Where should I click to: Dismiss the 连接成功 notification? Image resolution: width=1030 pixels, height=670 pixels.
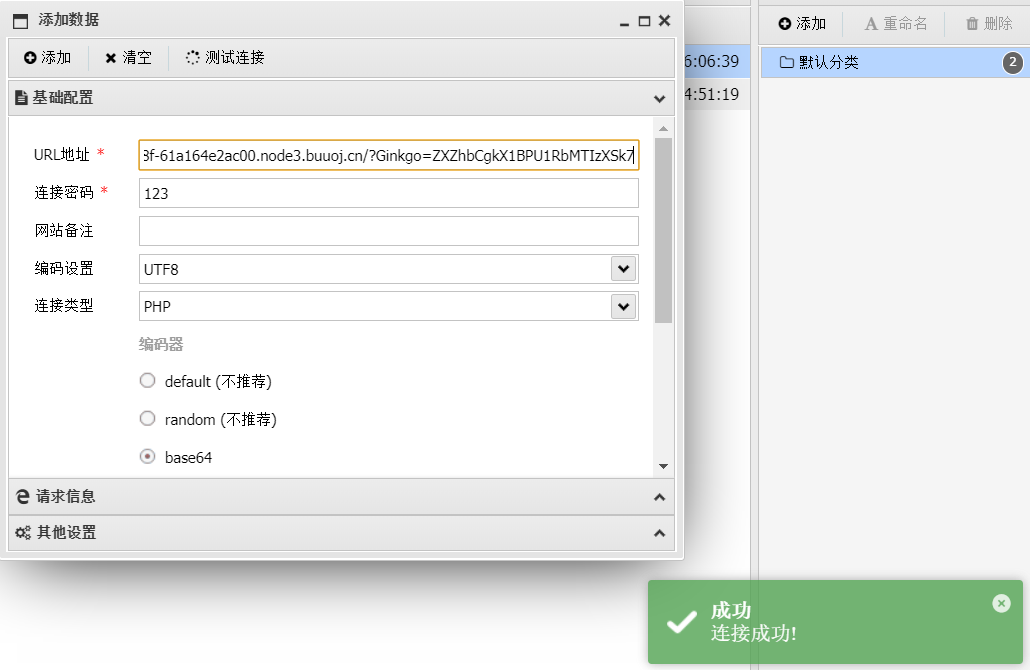pos(1001,603)
